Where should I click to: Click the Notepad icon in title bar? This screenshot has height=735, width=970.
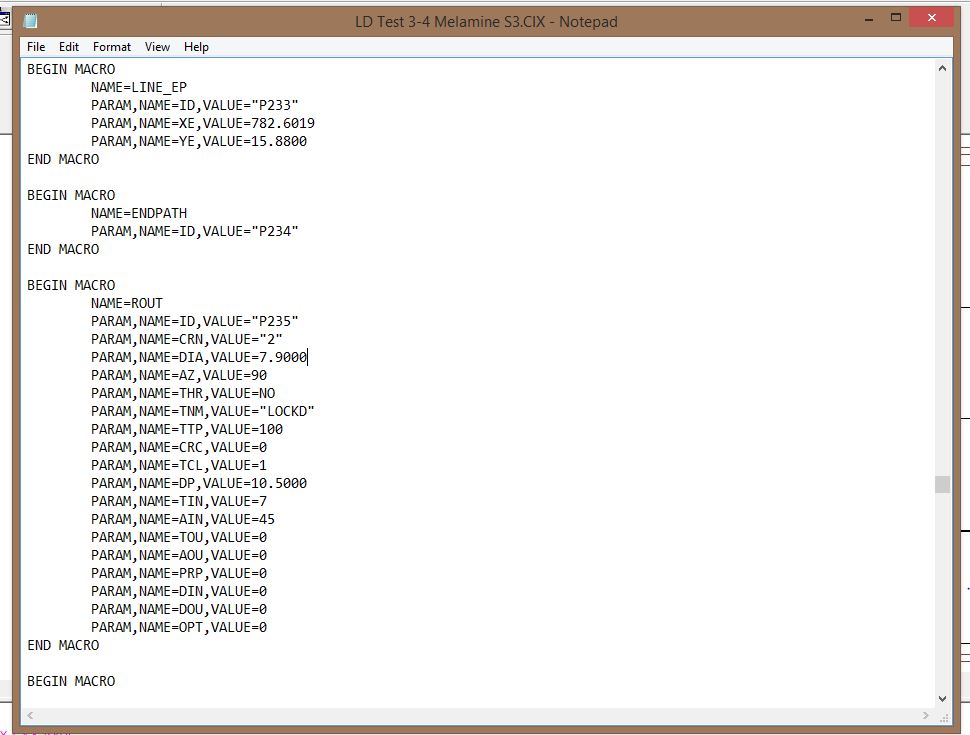(30, 22)
